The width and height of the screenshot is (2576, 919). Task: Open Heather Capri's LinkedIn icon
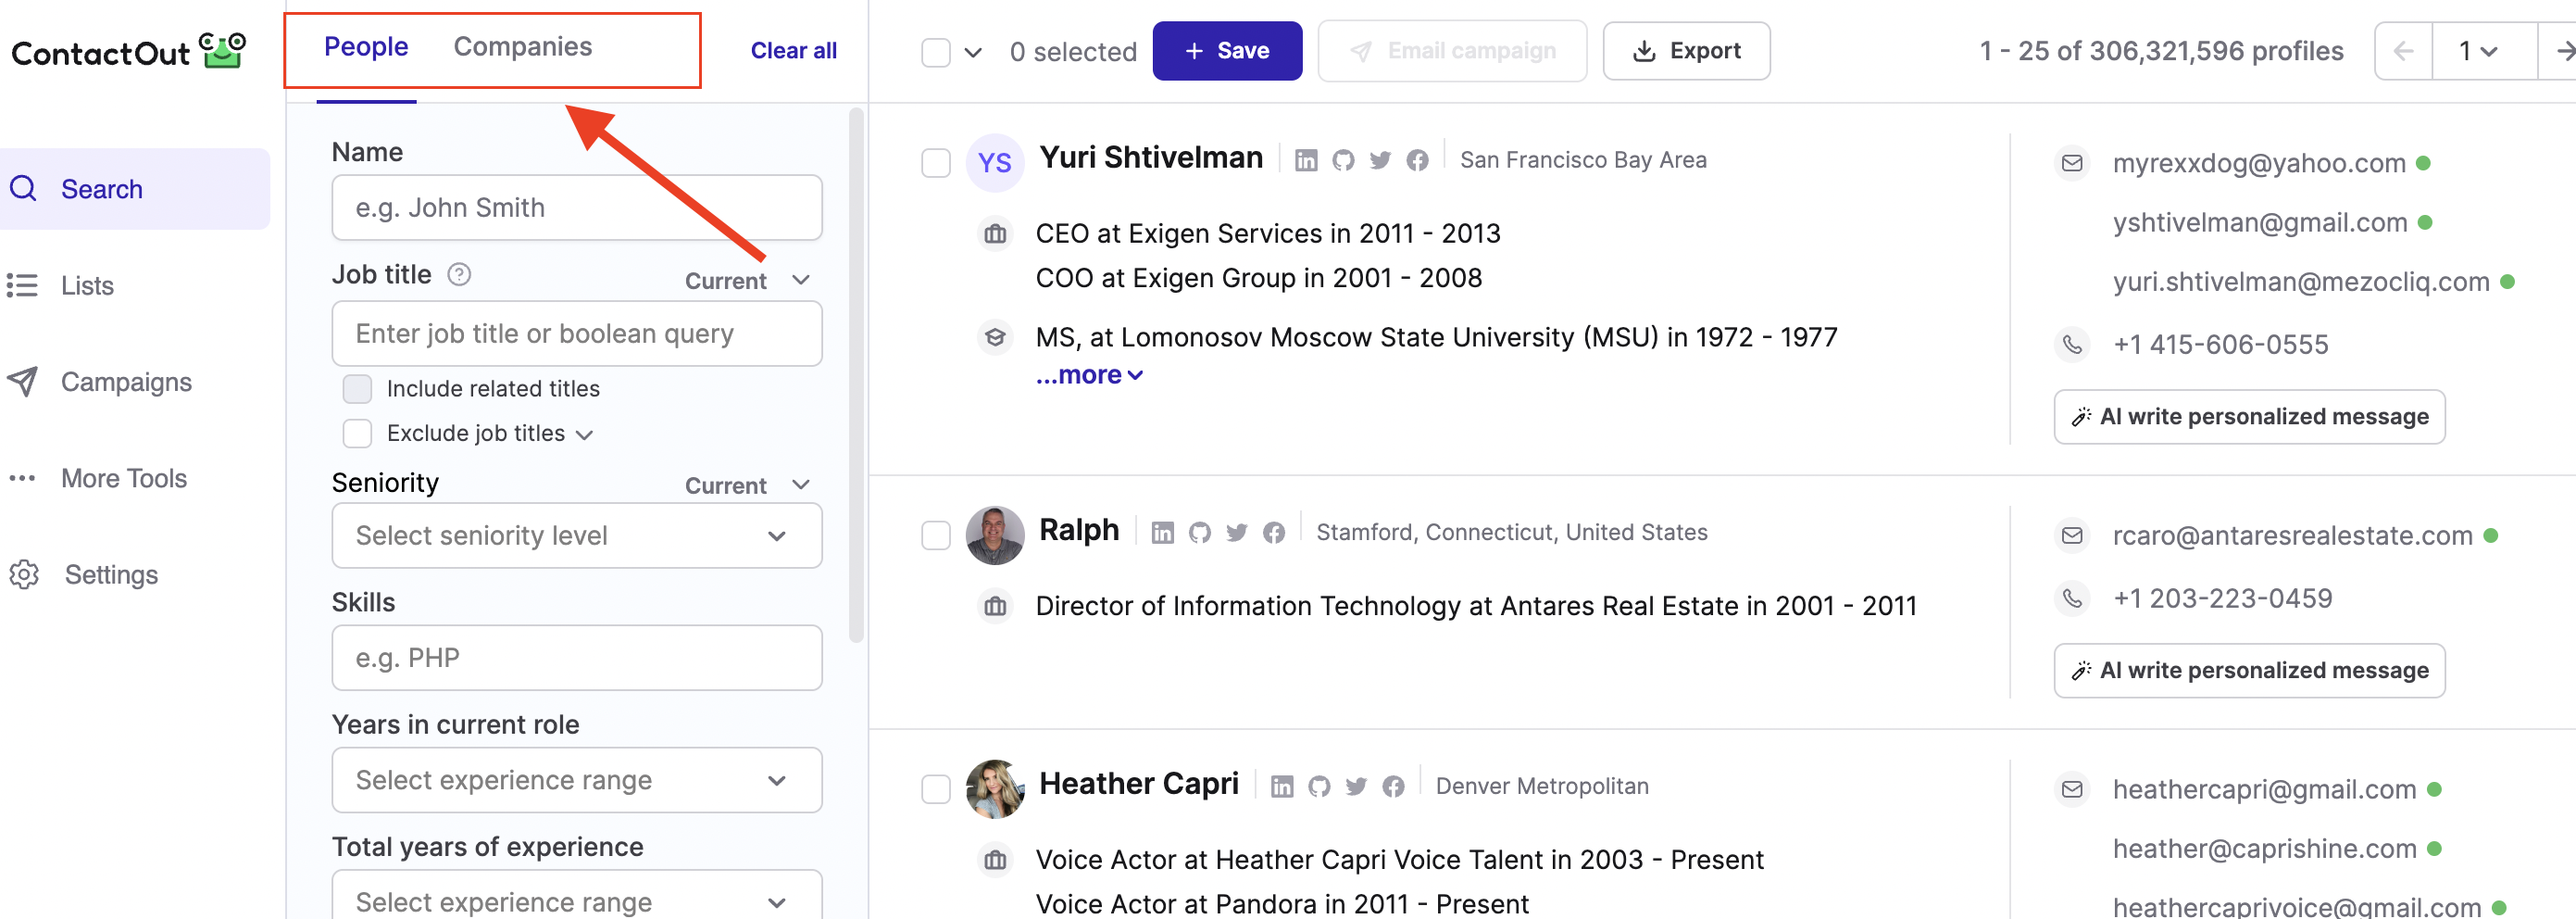coord(1282,787)
